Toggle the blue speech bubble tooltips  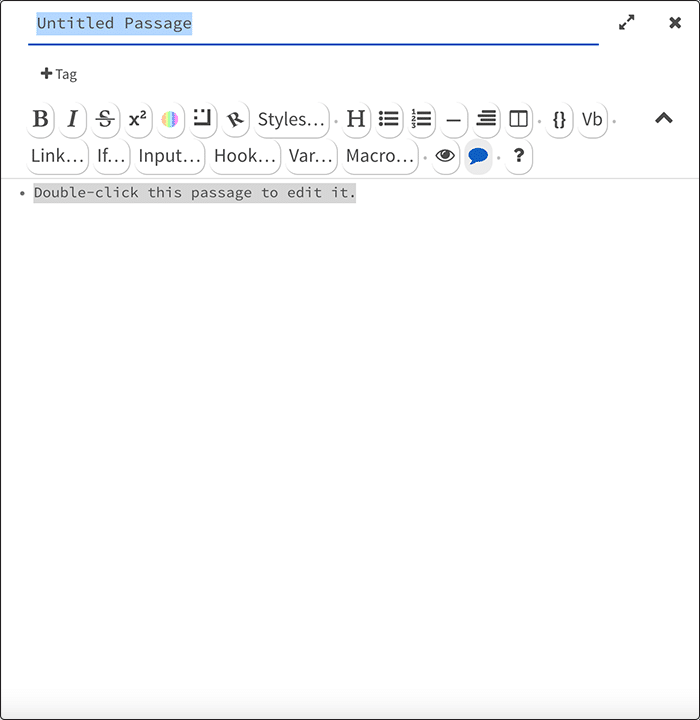tap(478, 156)
